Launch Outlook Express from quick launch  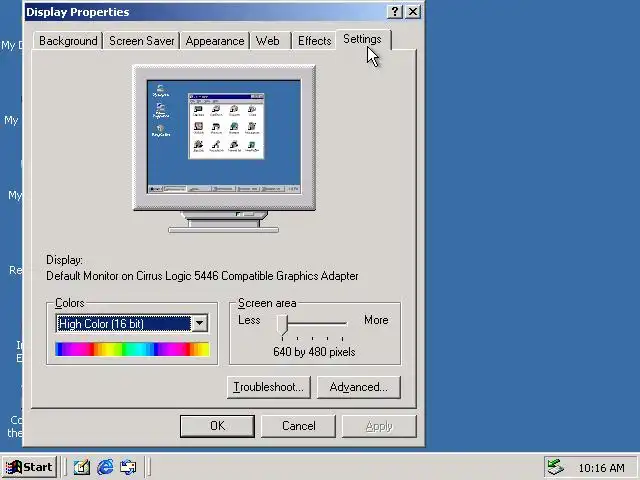[128, 467]
